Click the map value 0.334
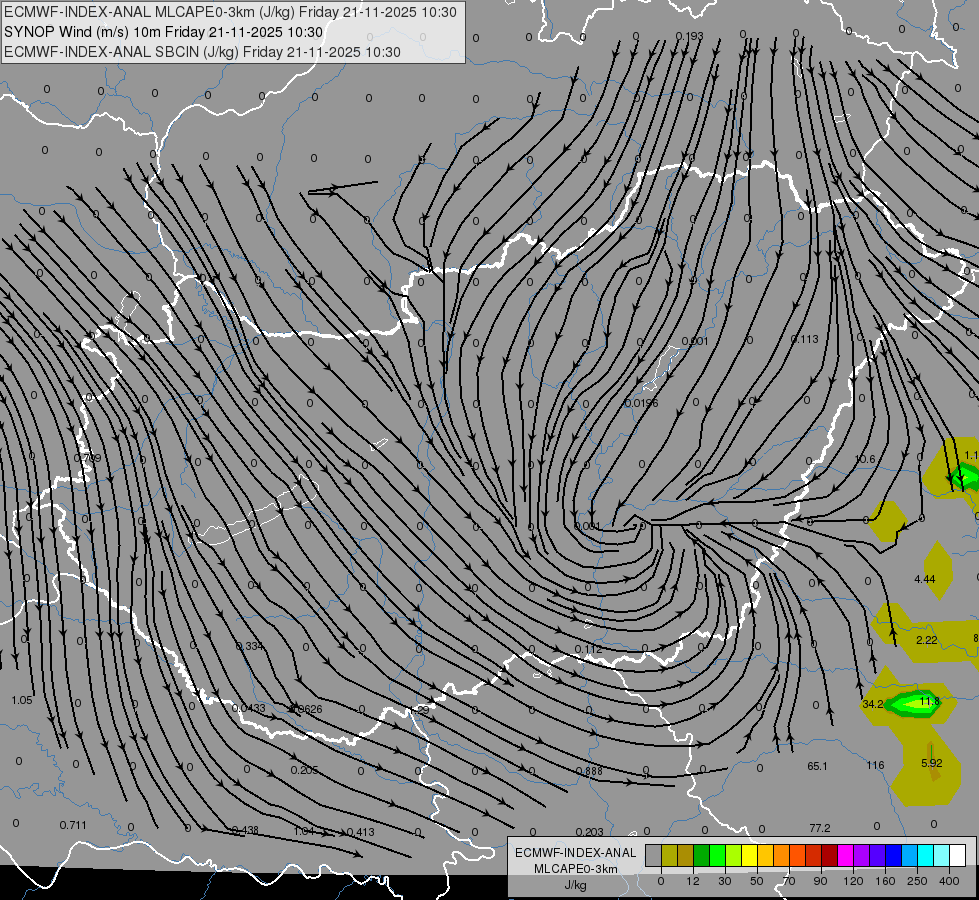The height and width of the screenshot is (900, 979). point(250,646)
